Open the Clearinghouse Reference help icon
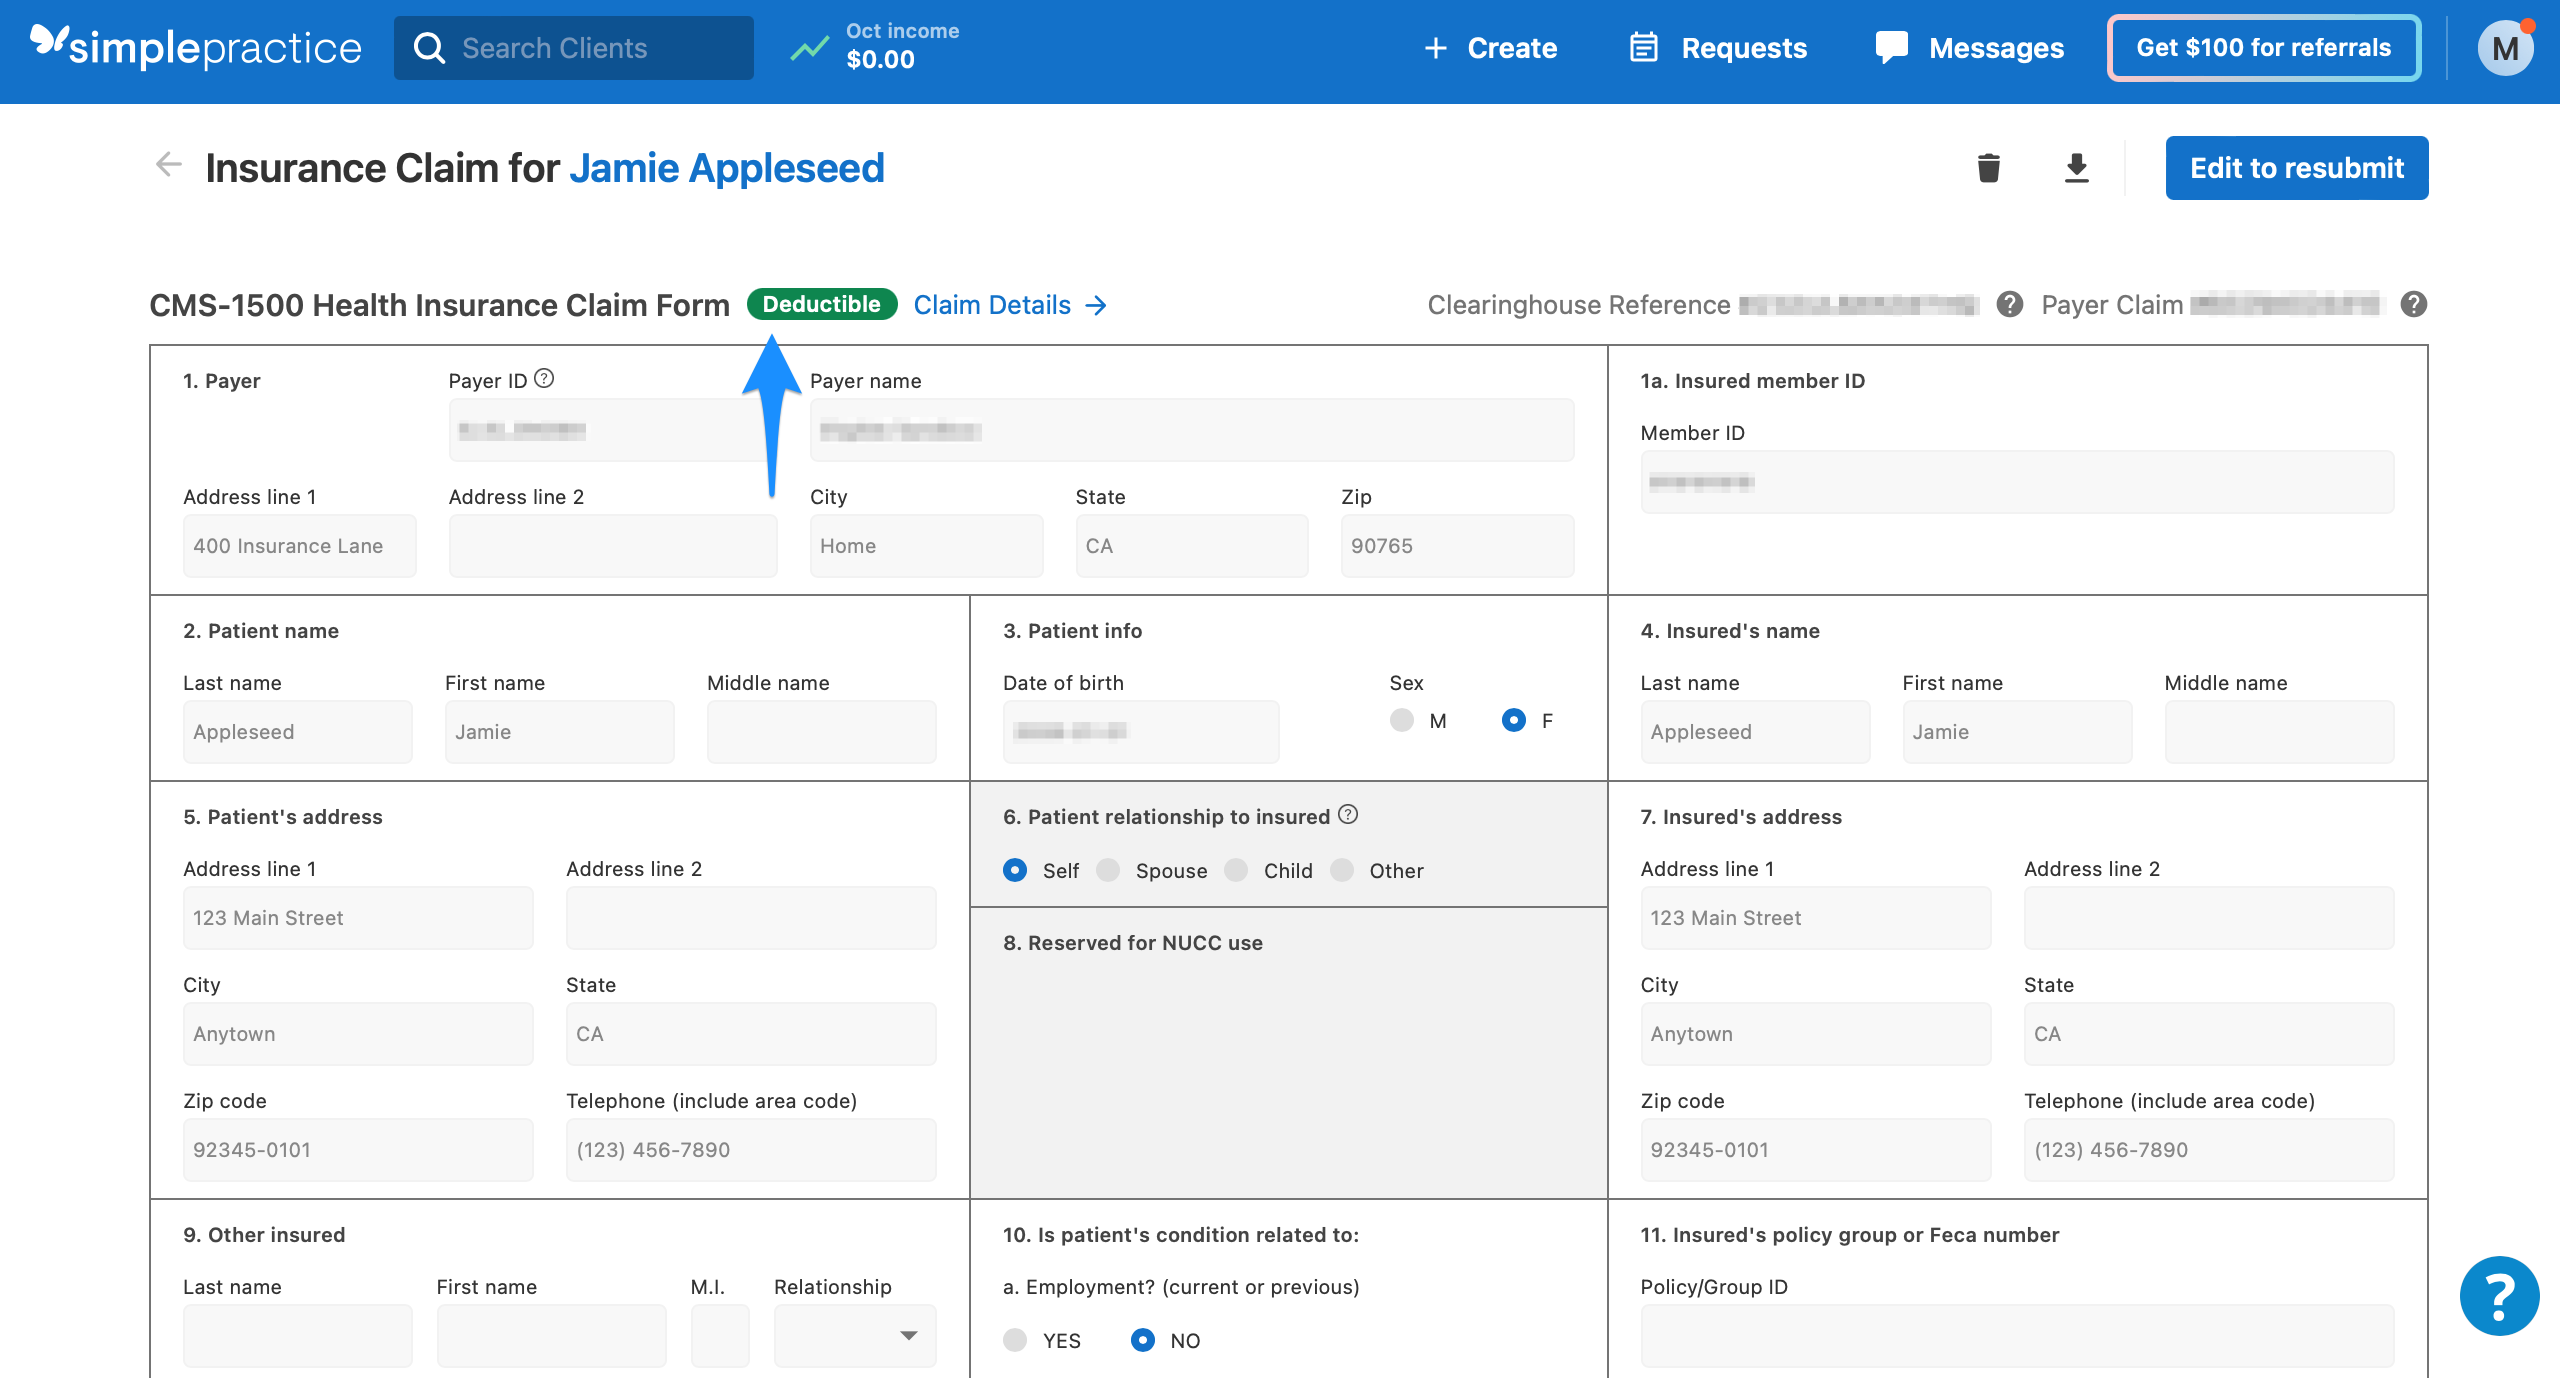Screen dimensions: 2560x1378 coord(2009,304)
